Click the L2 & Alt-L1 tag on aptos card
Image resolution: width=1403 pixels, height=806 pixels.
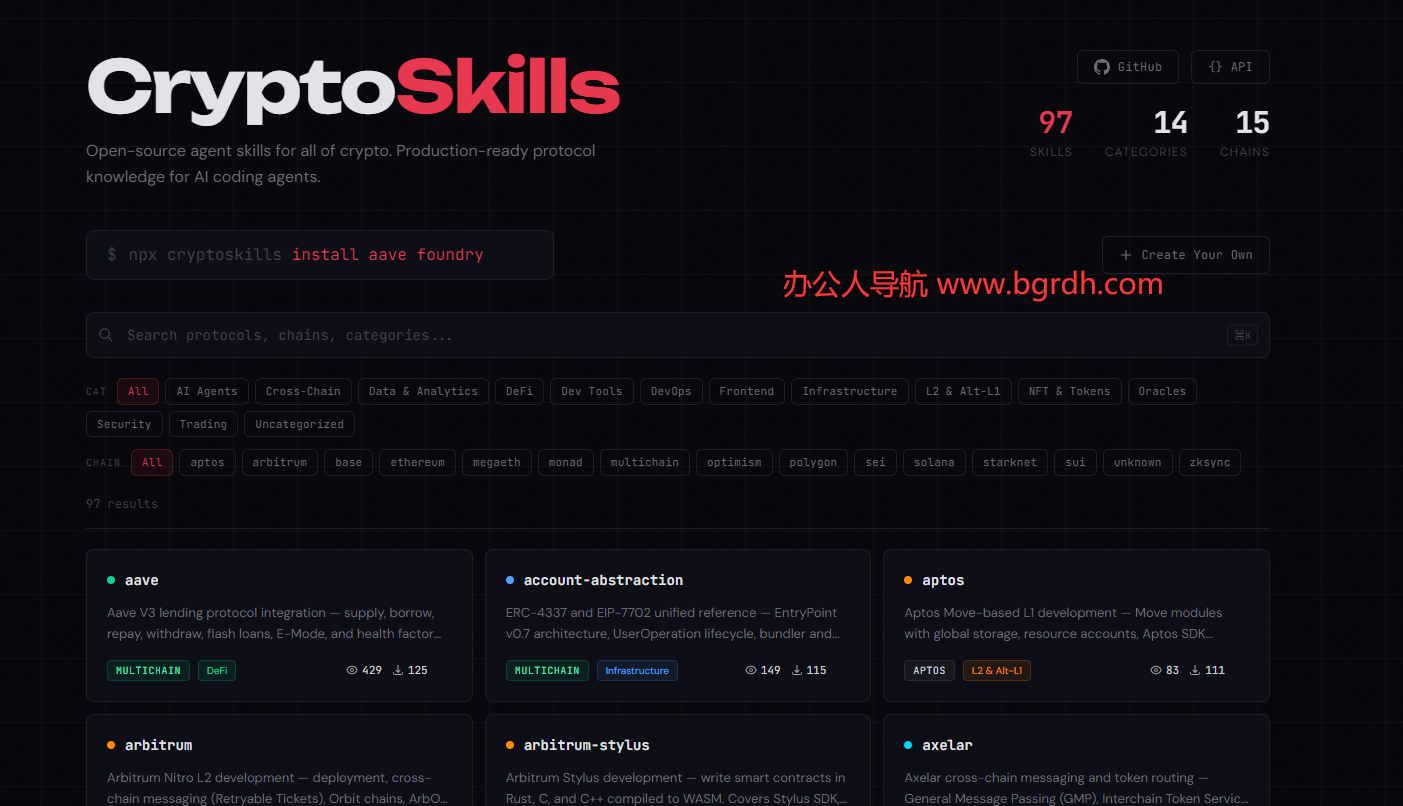[997, 670]
